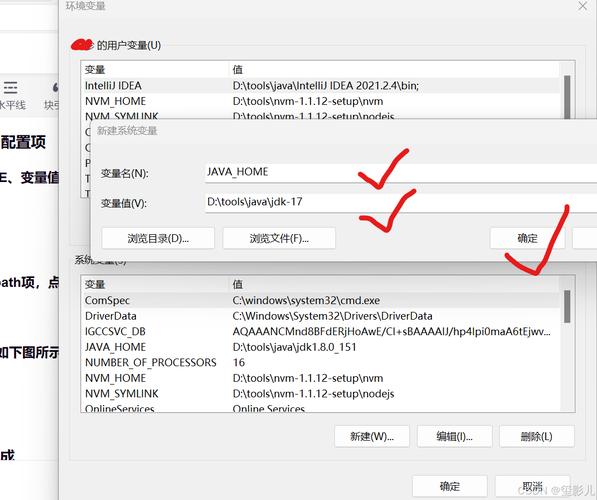This screenshot has height=500, width=597.
Task: Click the variable name field containing JAVA_HOME
Action: click(x=401, y=173)
